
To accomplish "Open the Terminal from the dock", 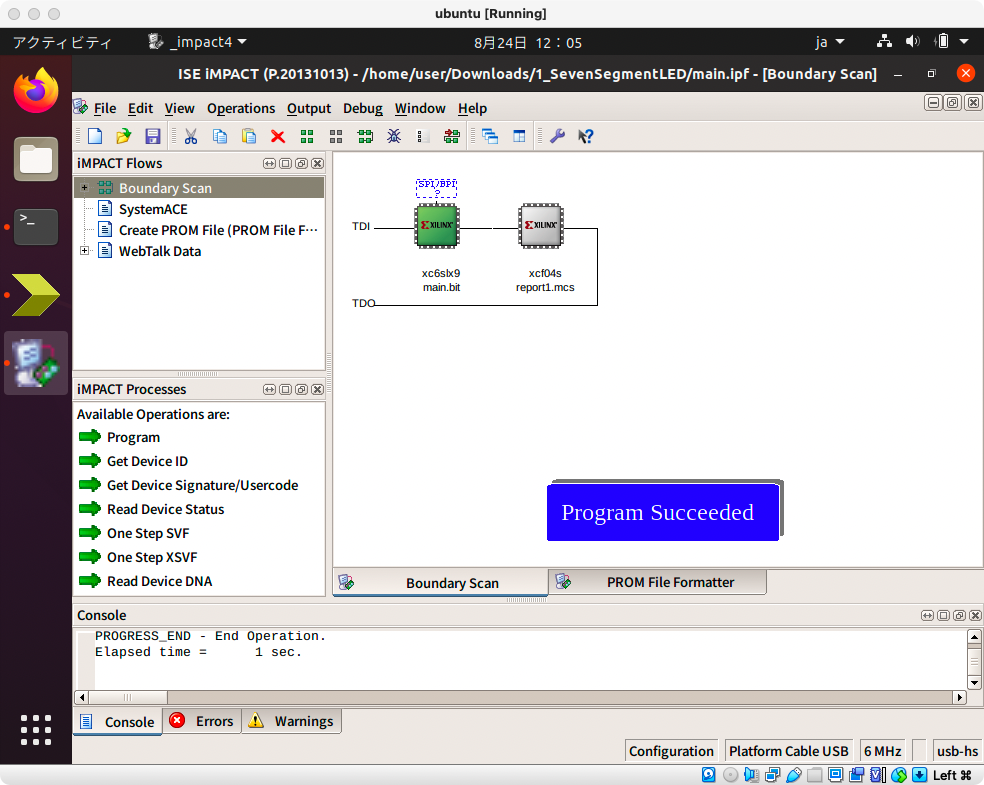I will [36, 227].
